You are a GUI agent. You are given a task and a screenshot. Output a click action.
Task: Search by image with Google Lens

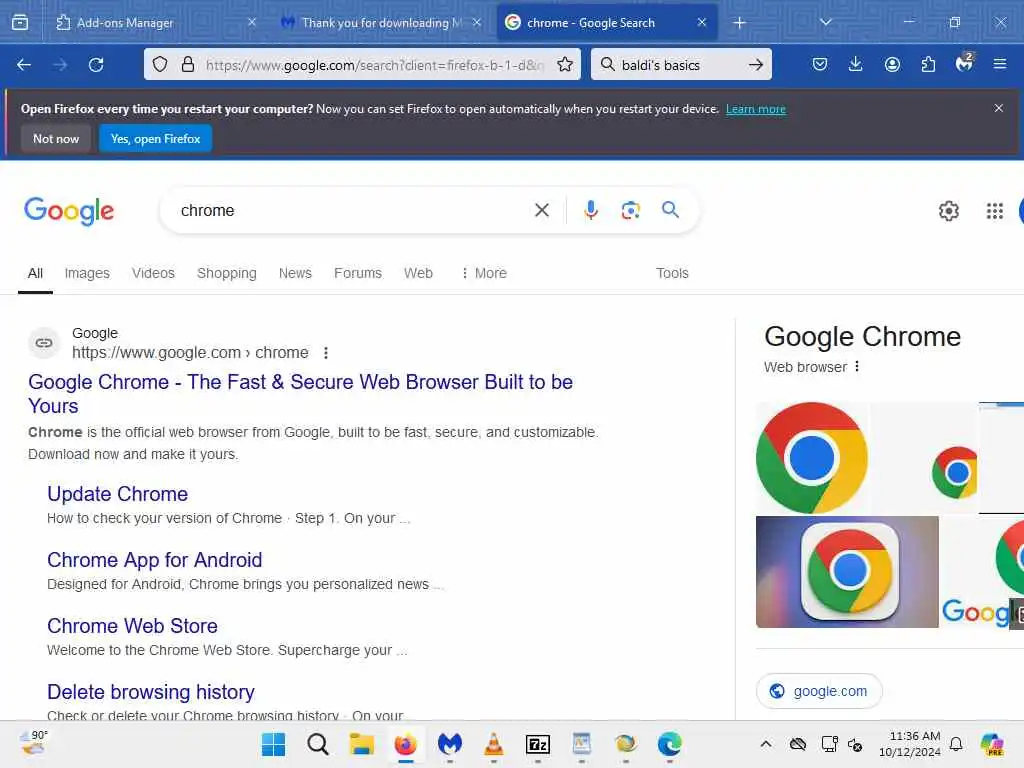point(630,210)
